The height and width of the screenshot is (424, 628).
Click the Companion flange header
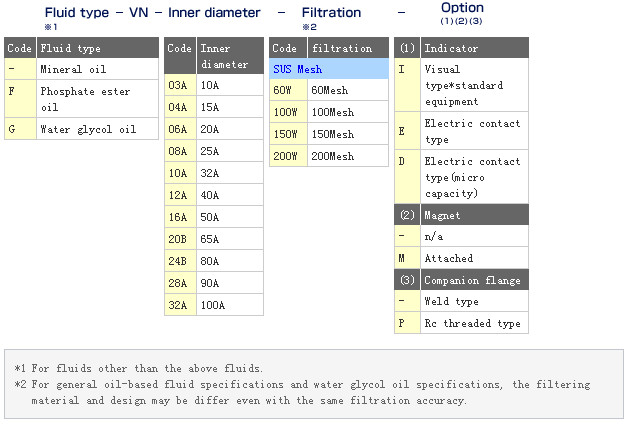[473, 279]
